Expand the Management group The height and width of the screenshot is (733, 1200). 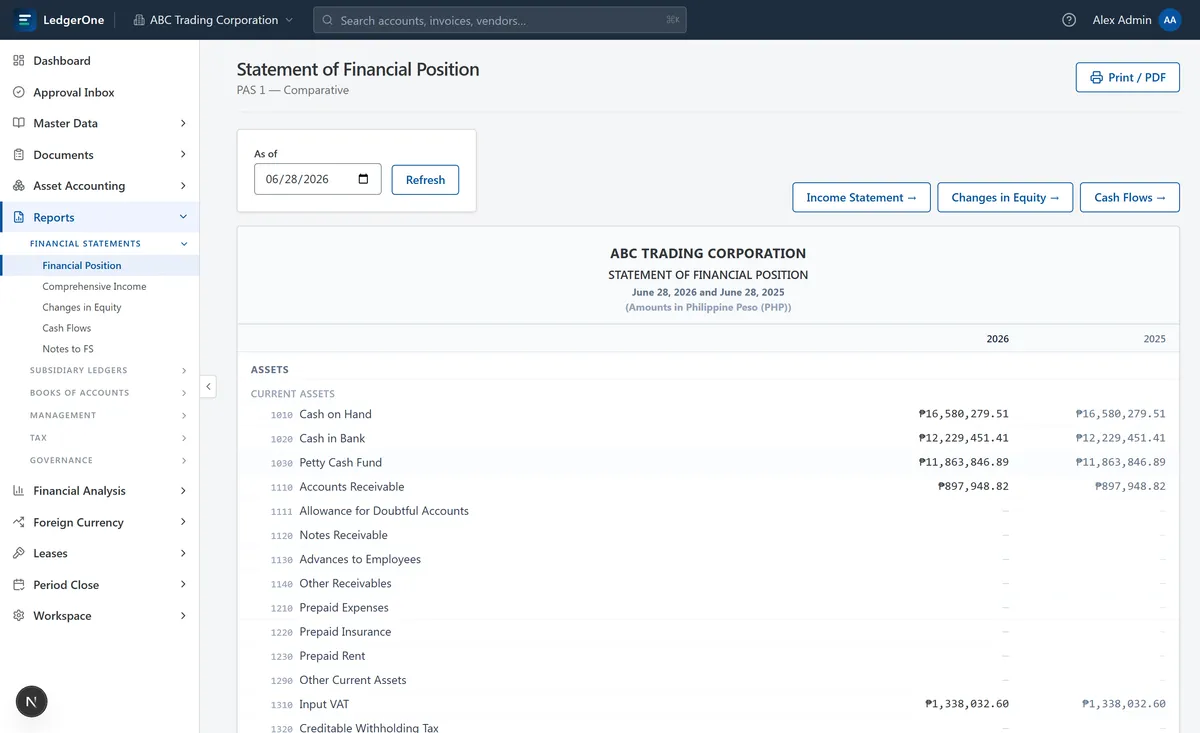coord(184,416)
